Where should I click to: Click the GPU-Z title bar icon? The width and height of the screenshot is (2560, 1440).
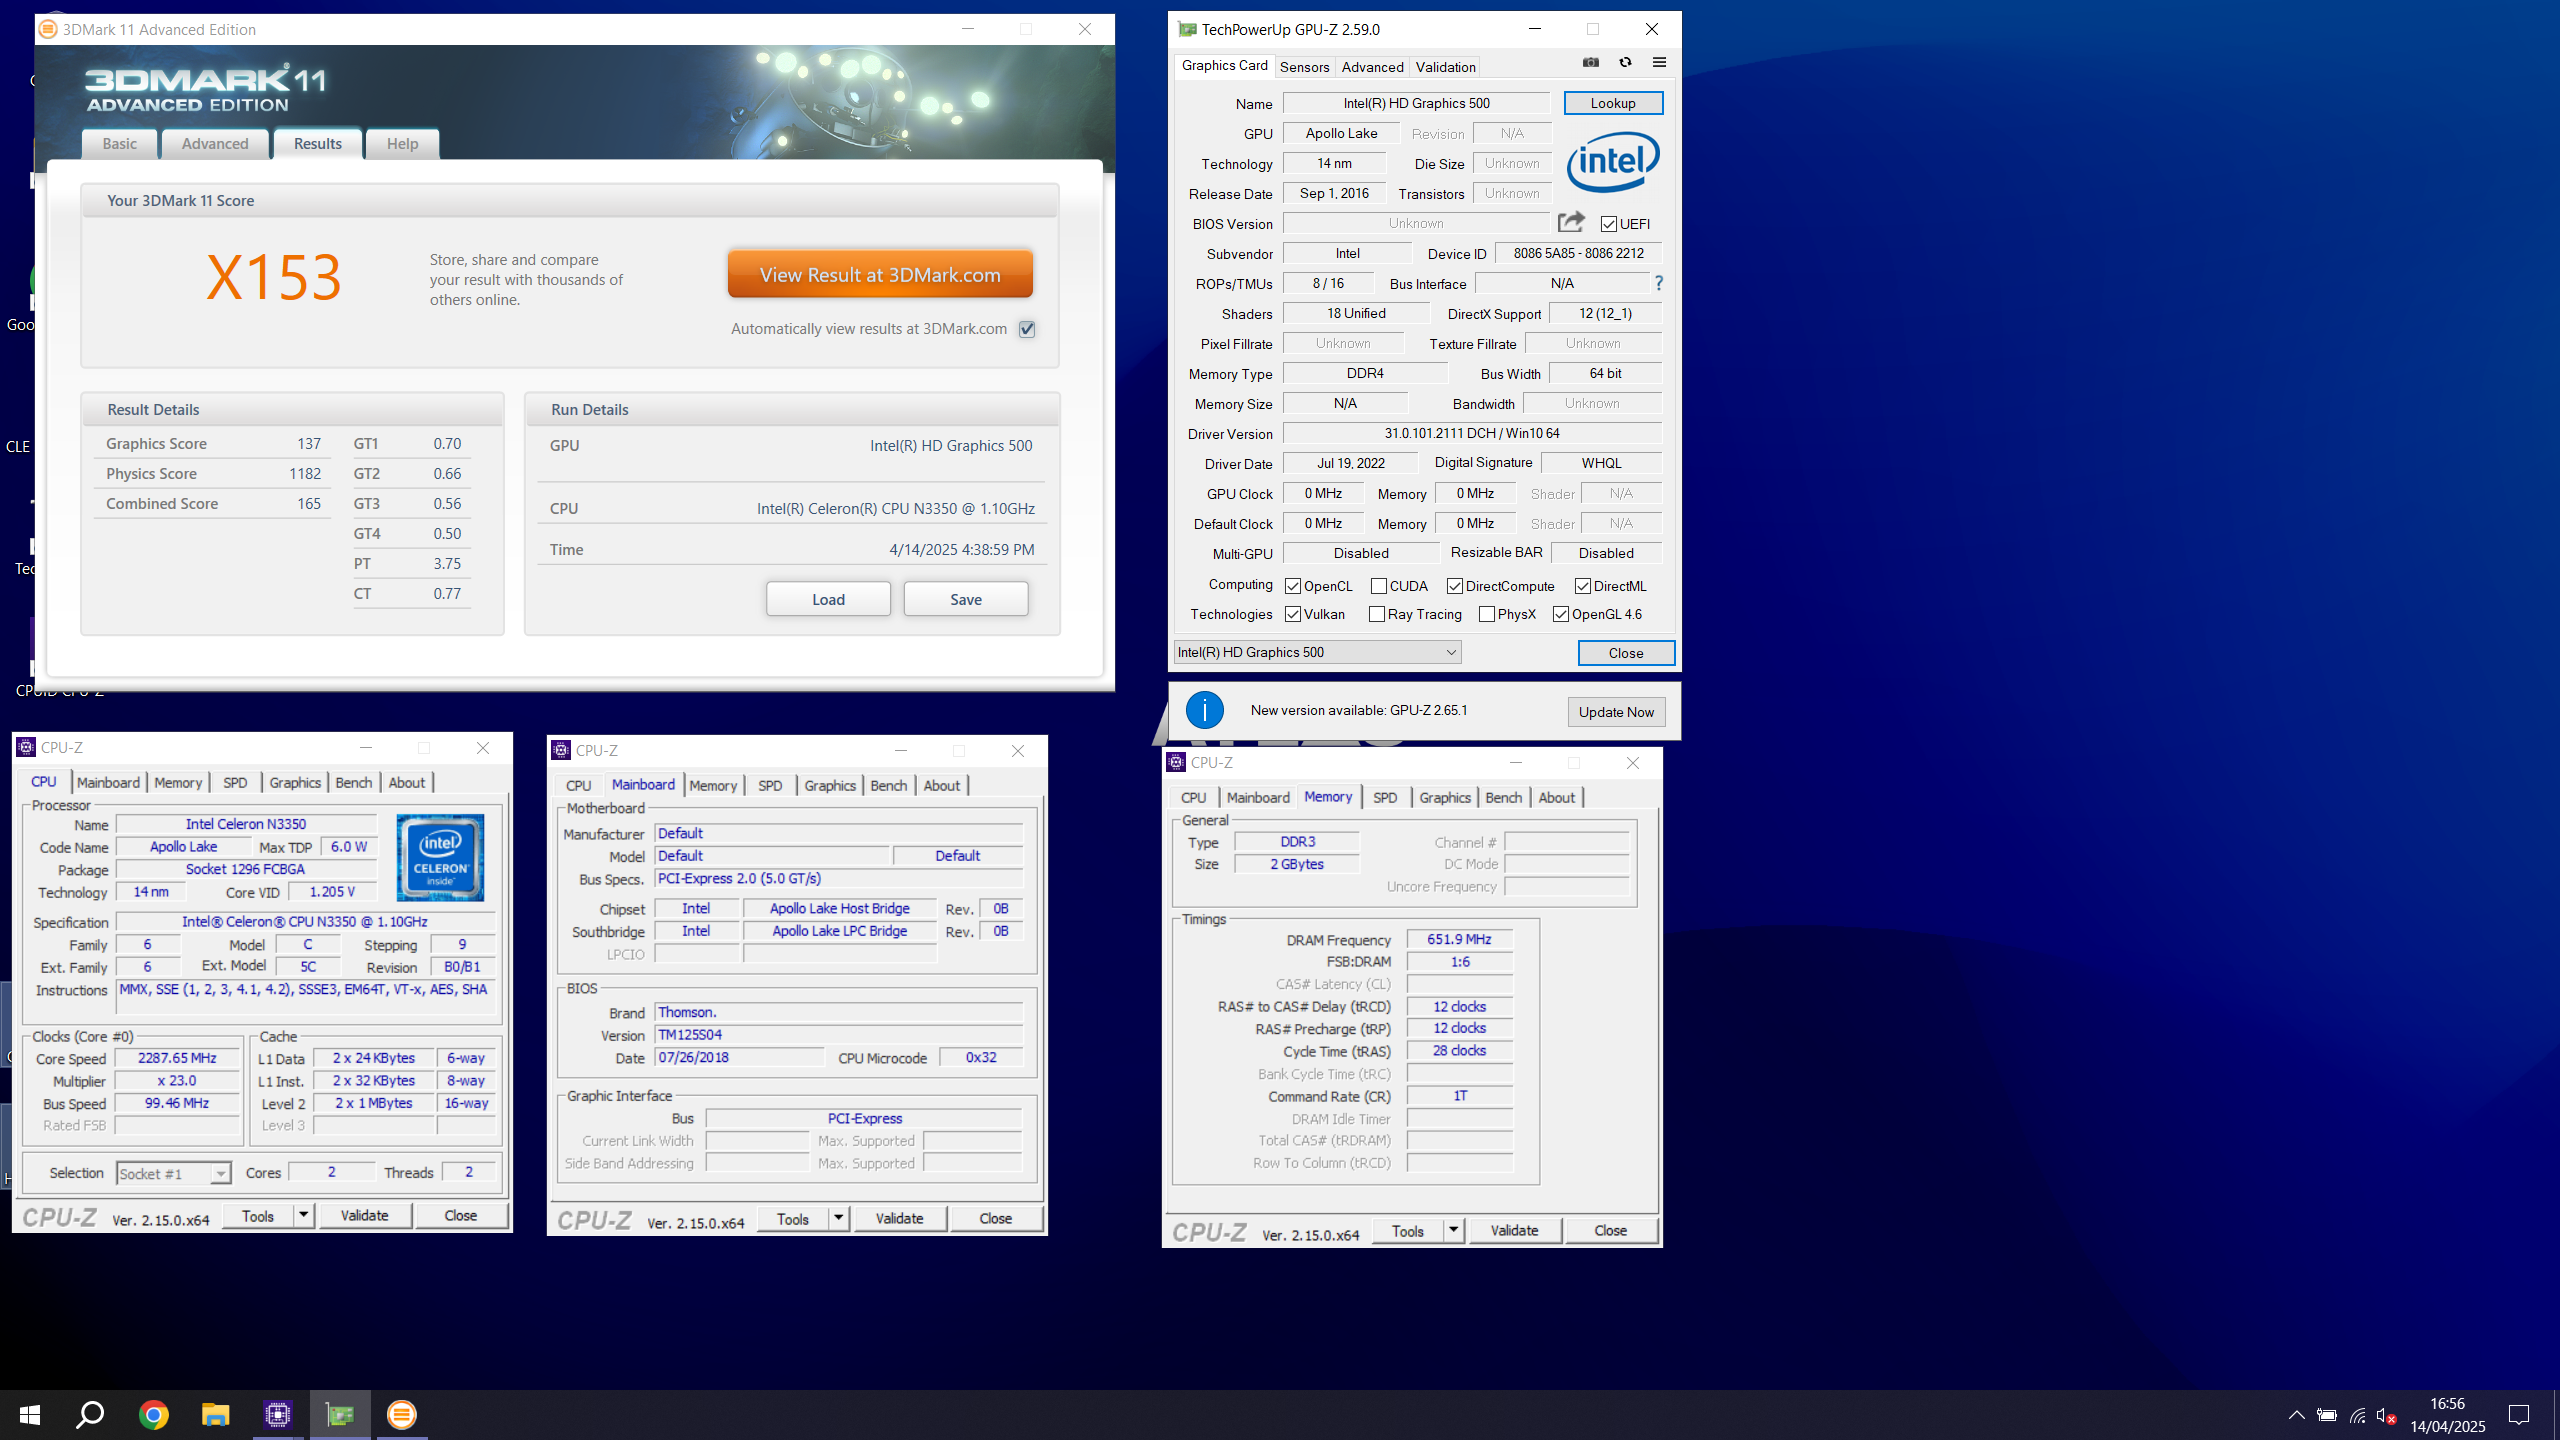pyautogui.click(x=1187, y=29)
